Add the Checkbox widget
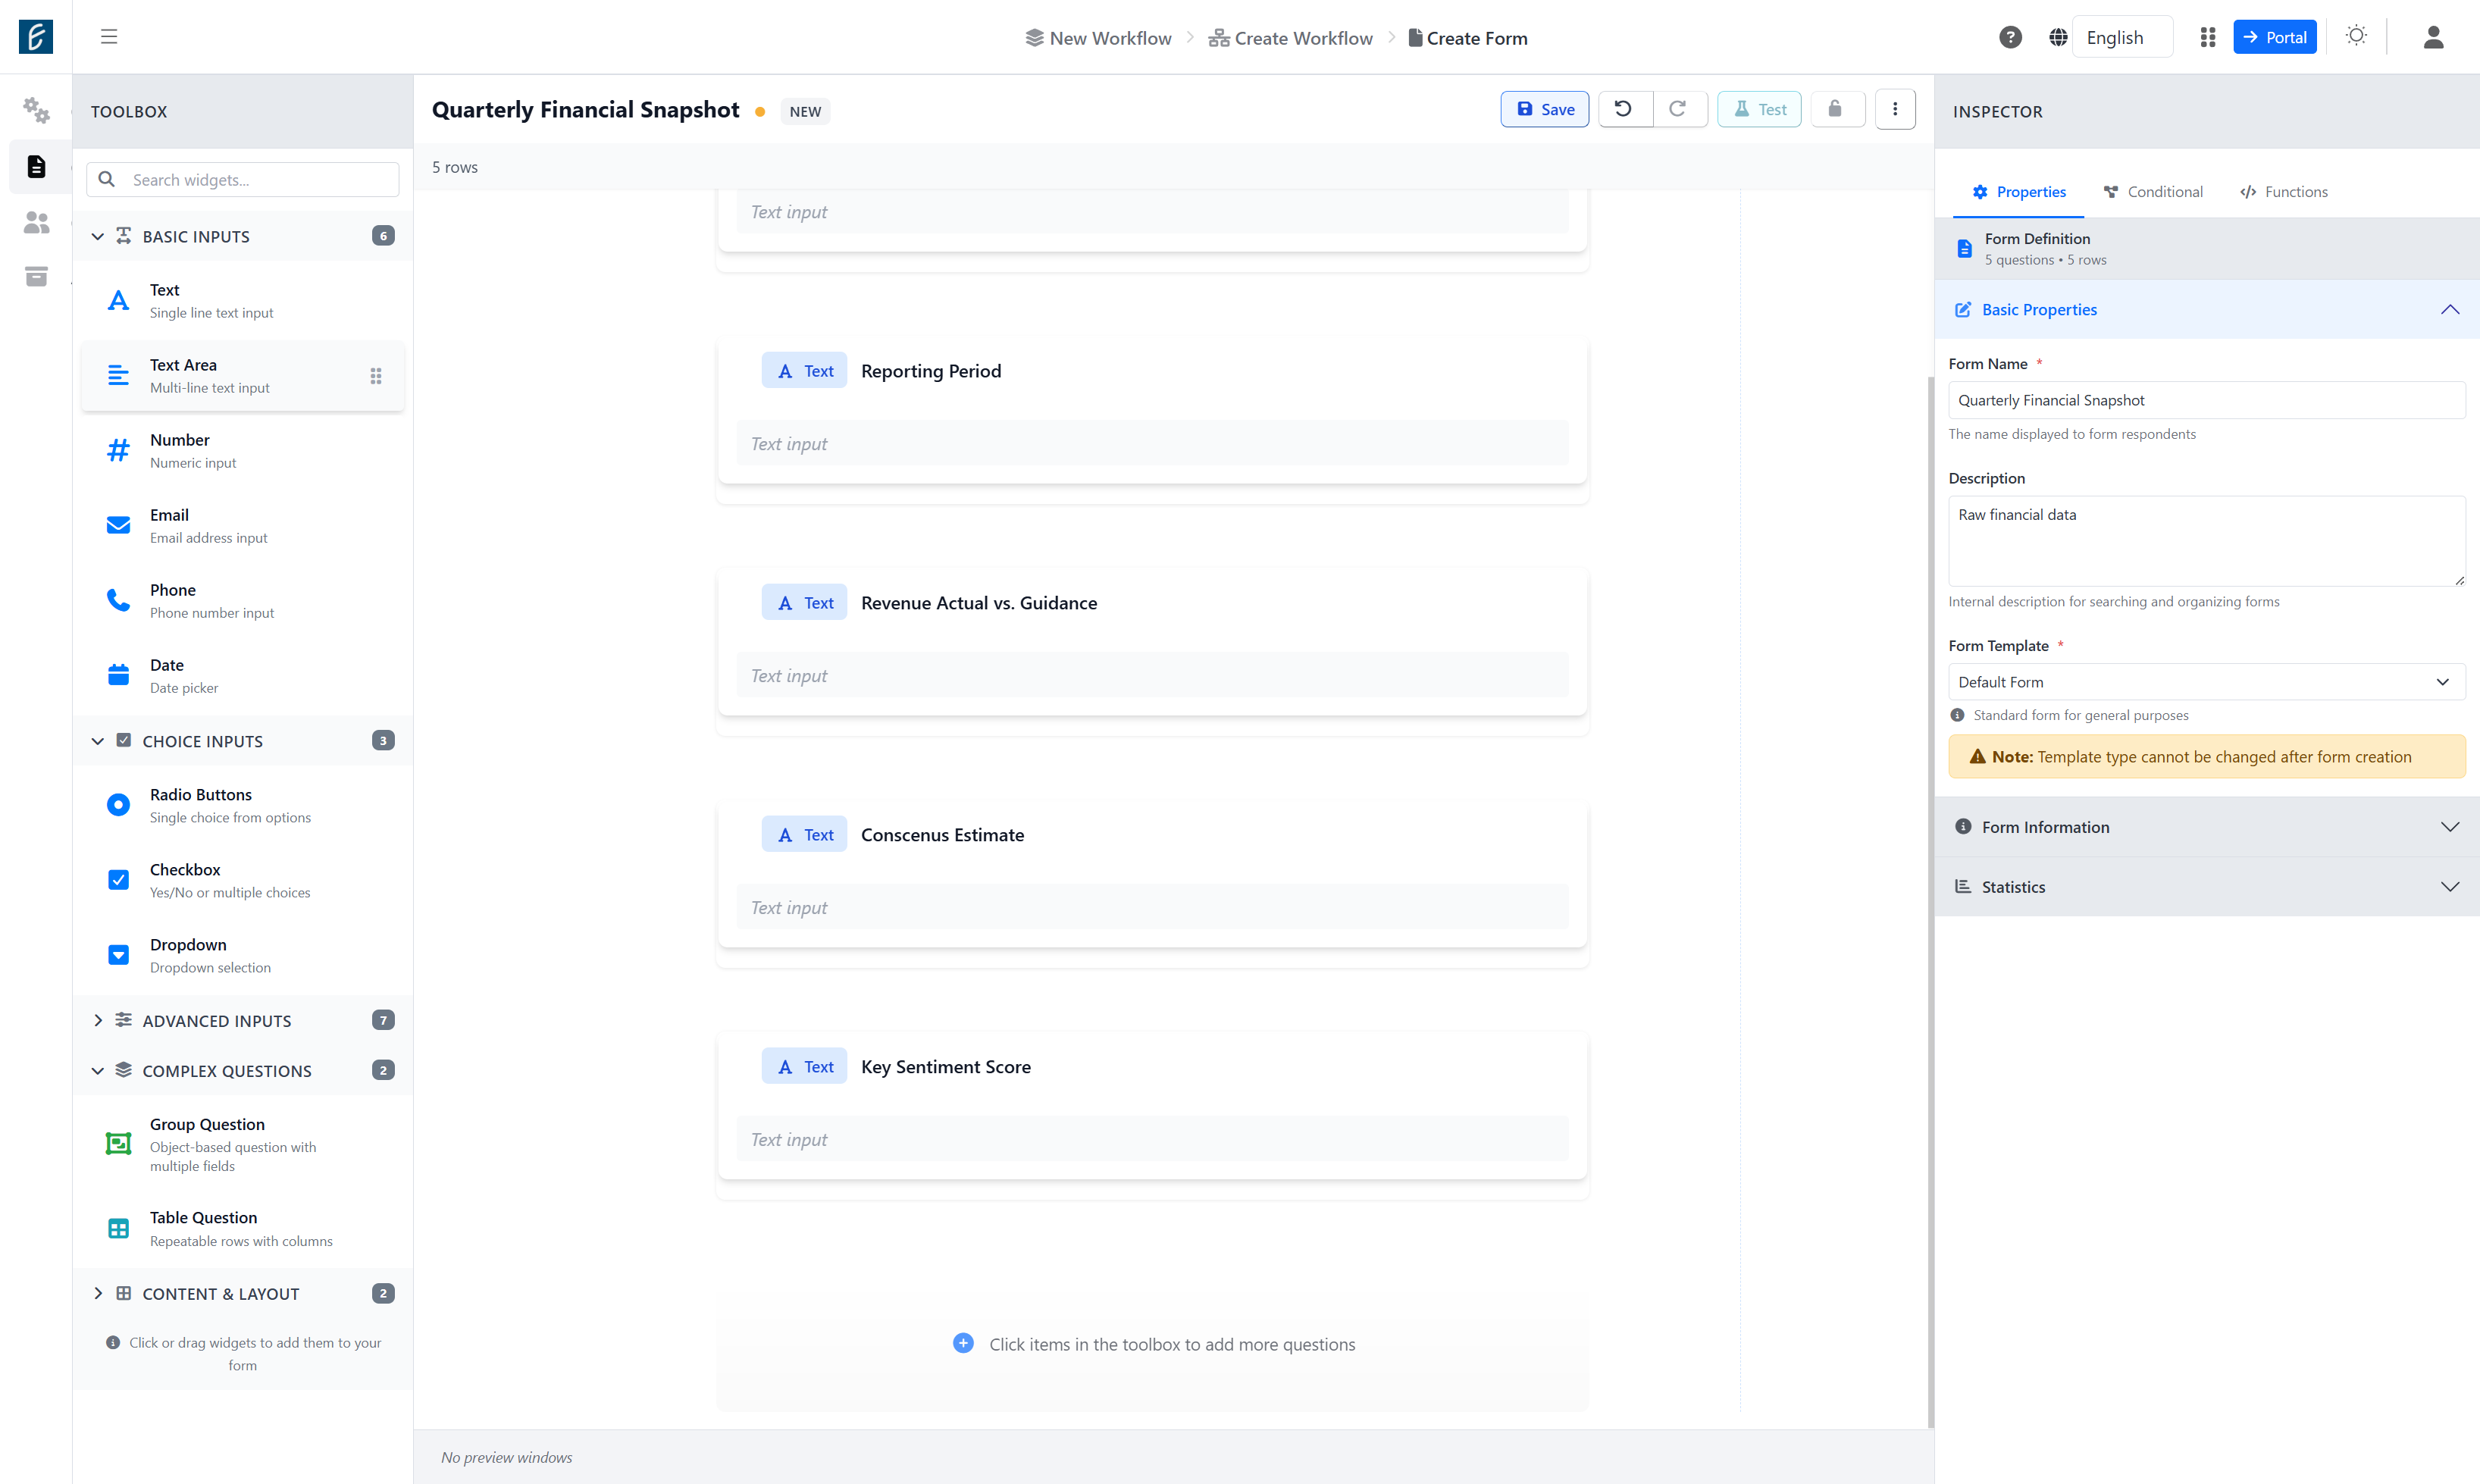The height and width of the screenshot is (1484, 2480). coord(243,880)
